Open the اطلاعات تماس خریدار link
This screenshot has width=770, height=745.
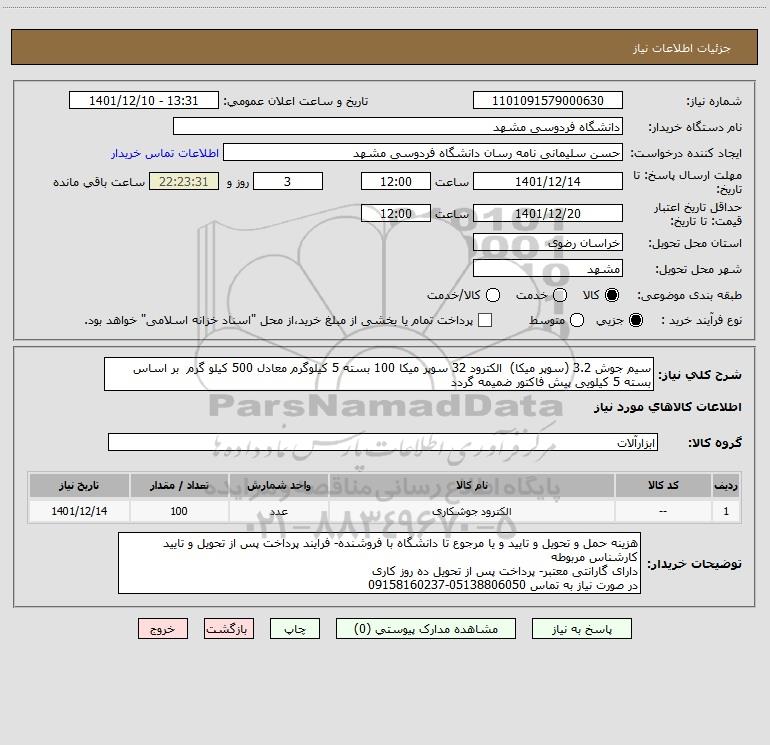click(165, 153)
